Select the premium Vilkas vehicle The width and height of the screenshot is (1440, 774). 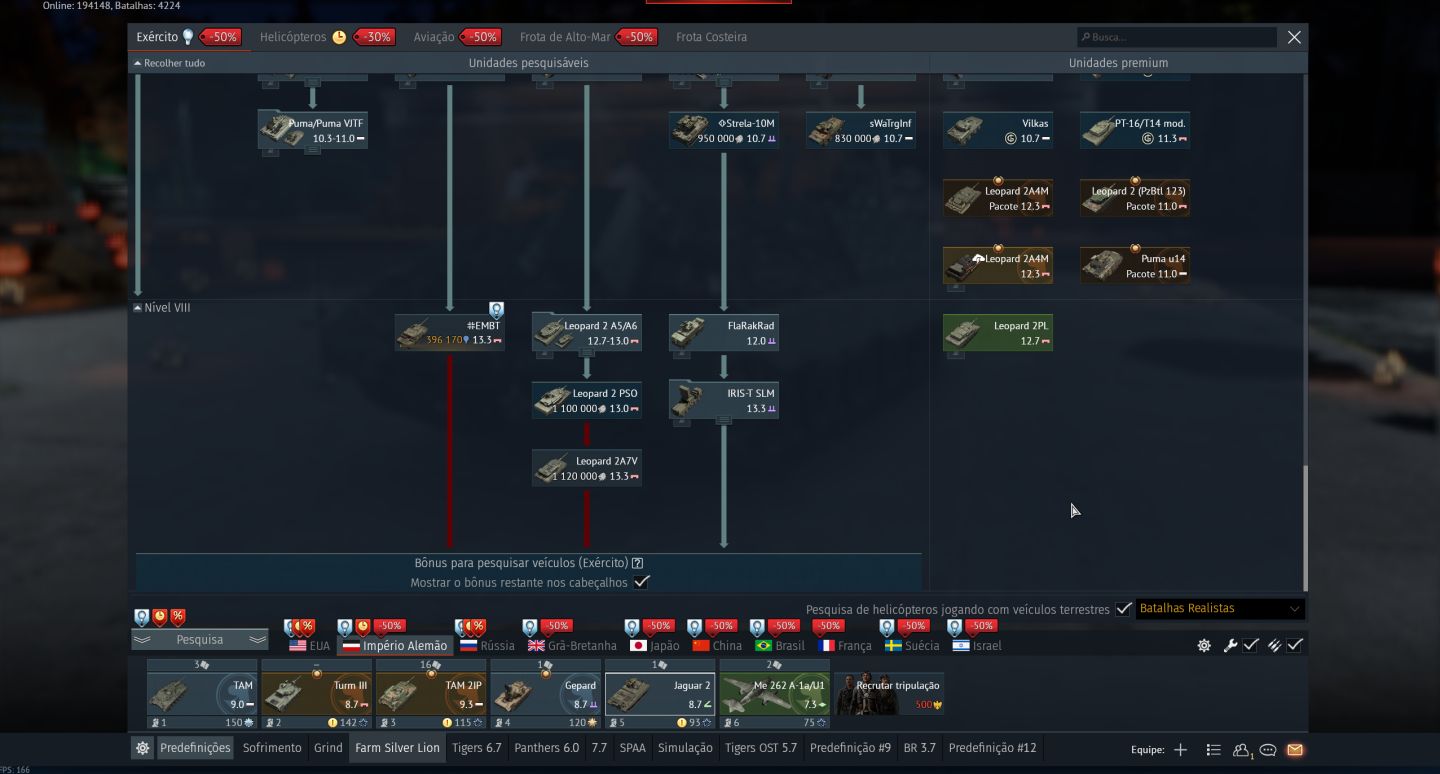click(998, 131)
